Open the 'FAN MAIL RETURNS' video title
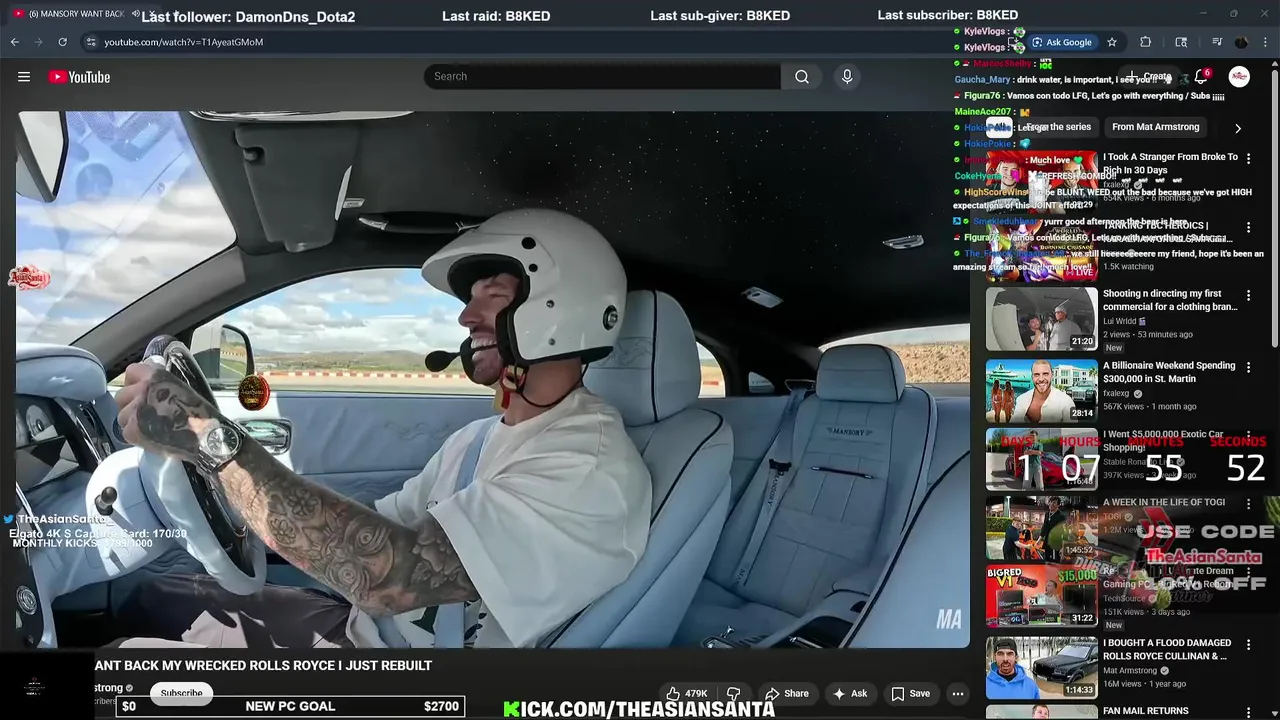The height and width of the screenshot is (720, 1280). point(1146,711)
